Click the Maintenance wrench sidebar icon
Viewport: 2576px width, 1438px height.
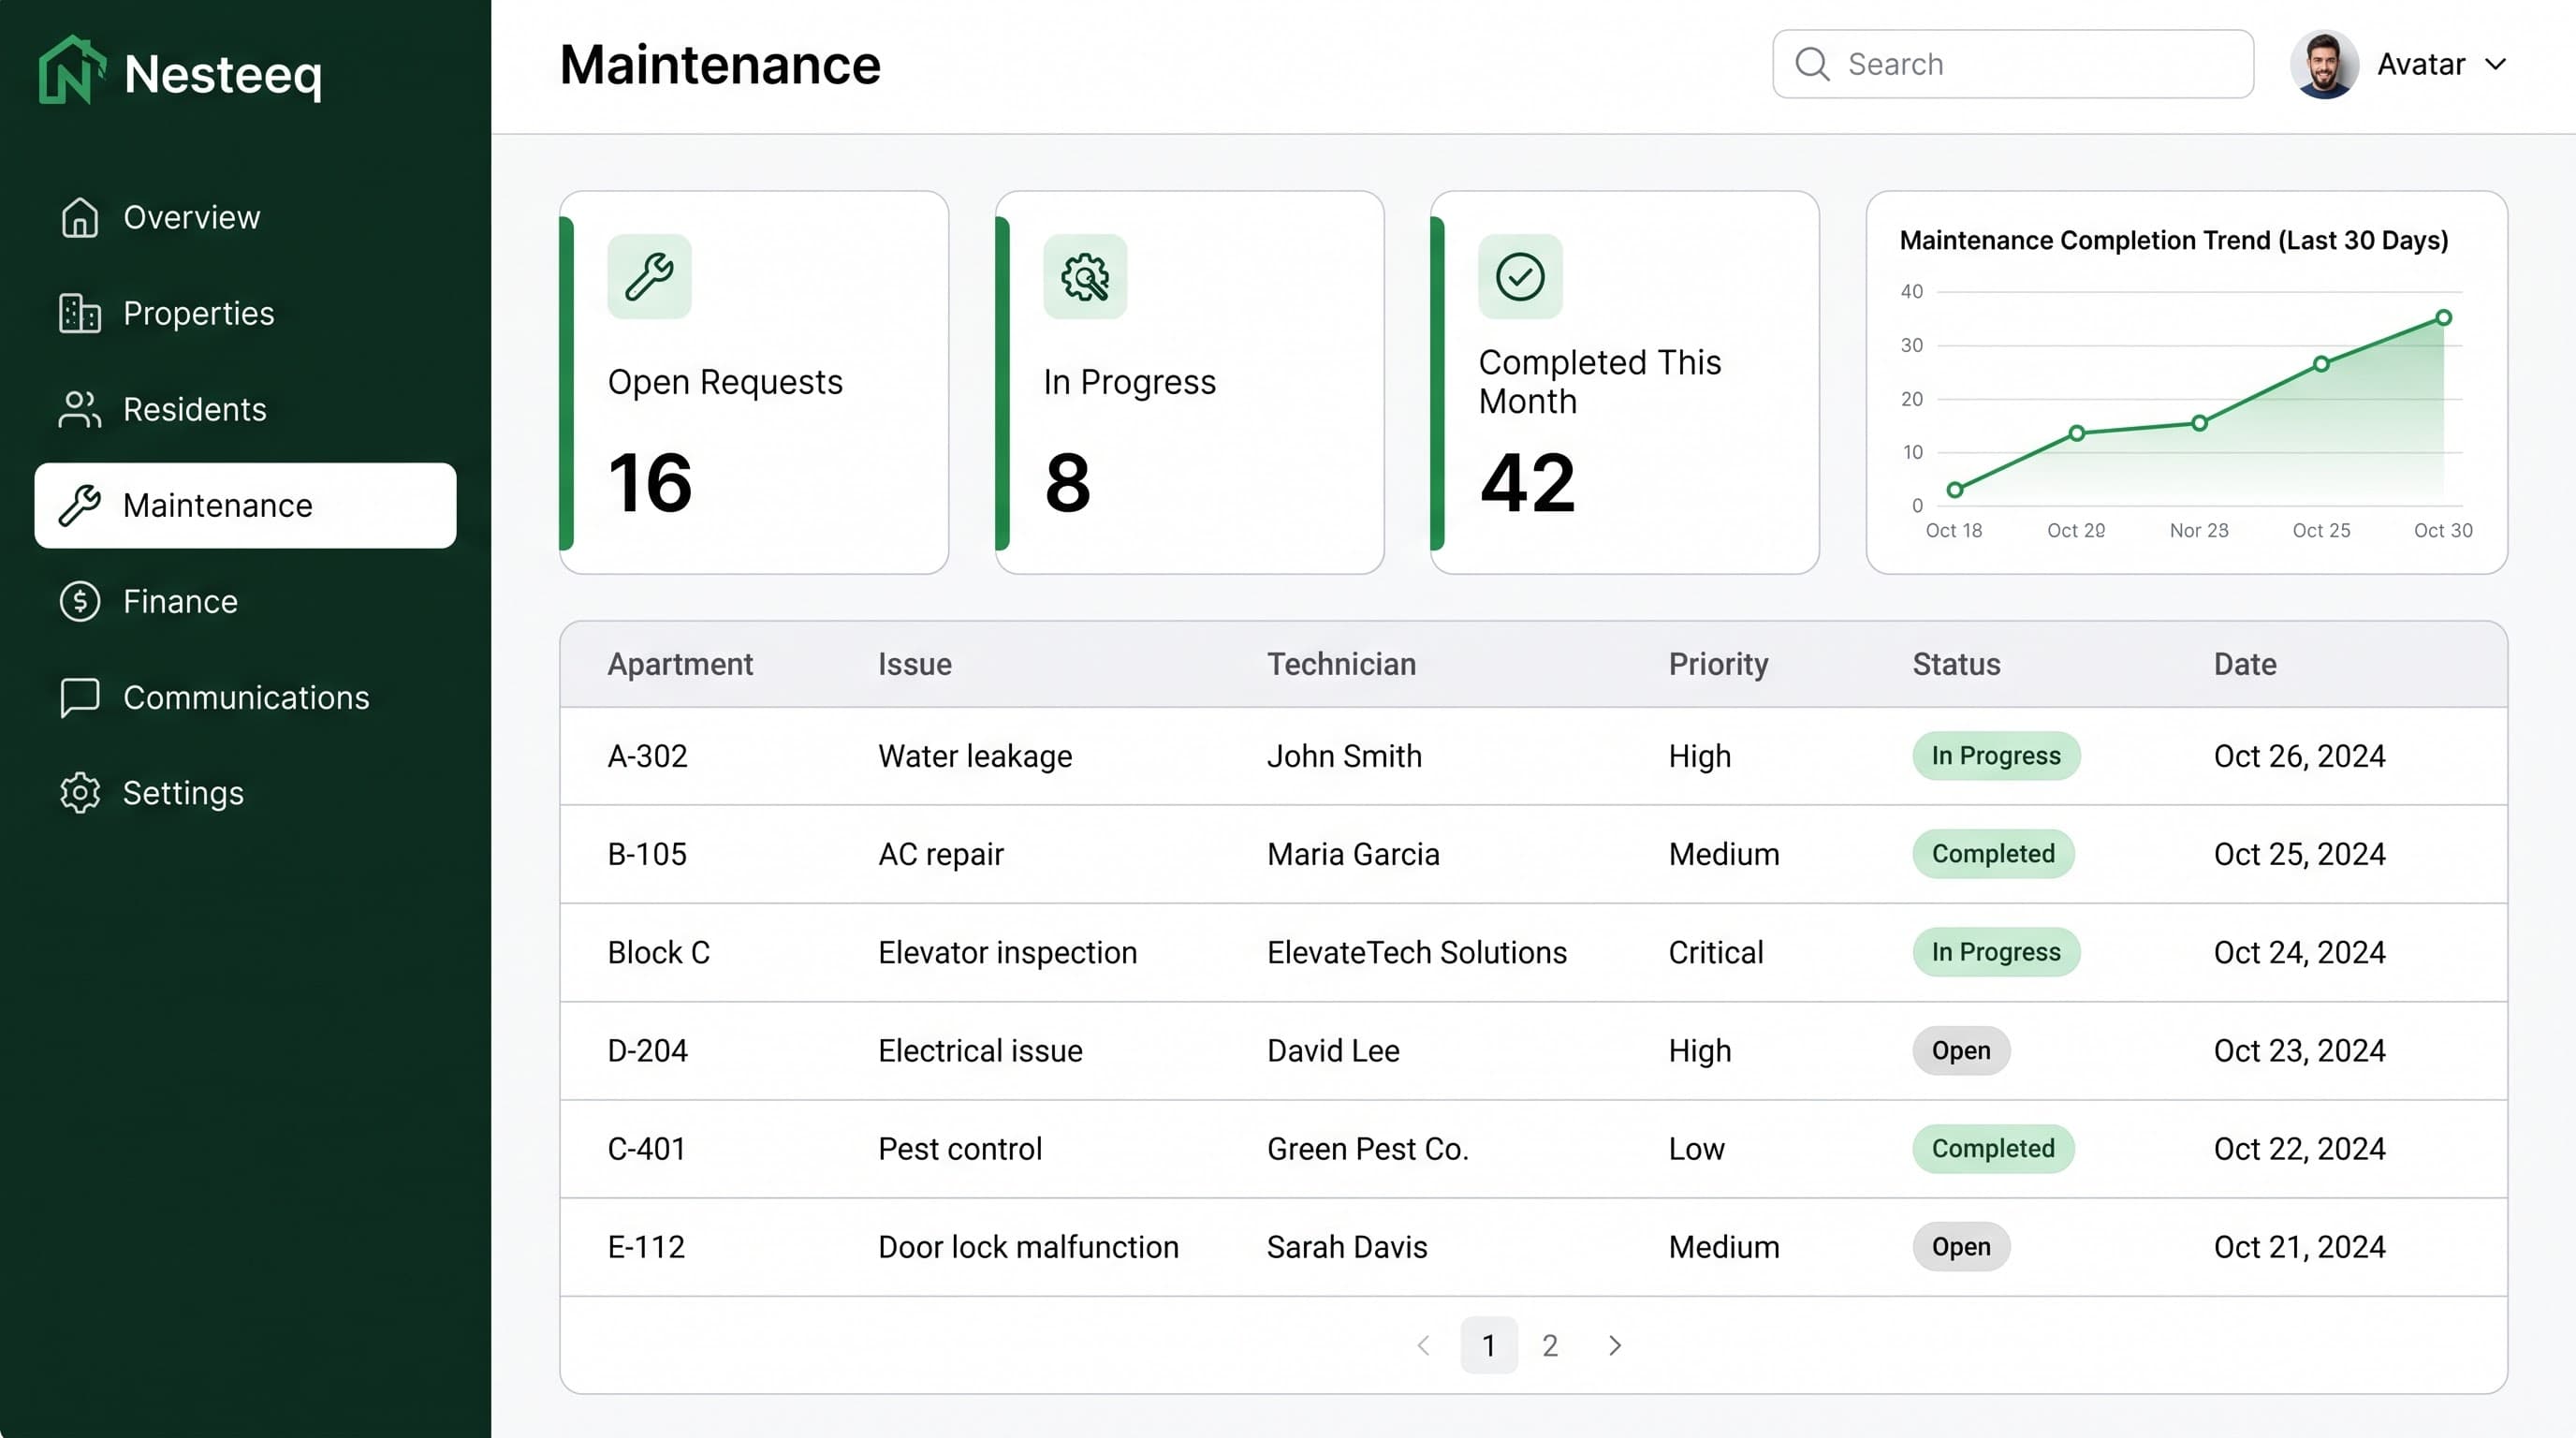[80, 505]
